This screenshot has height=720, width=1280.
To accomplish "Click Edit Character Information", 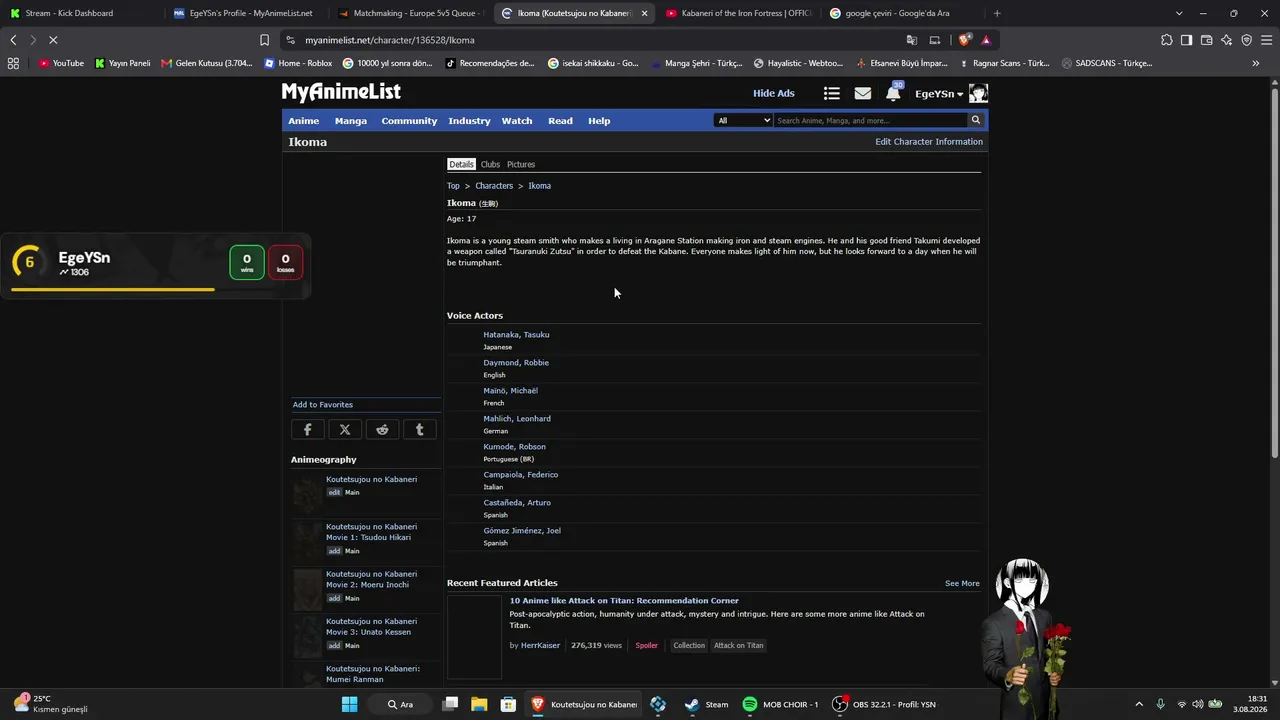I will [929, 142].
